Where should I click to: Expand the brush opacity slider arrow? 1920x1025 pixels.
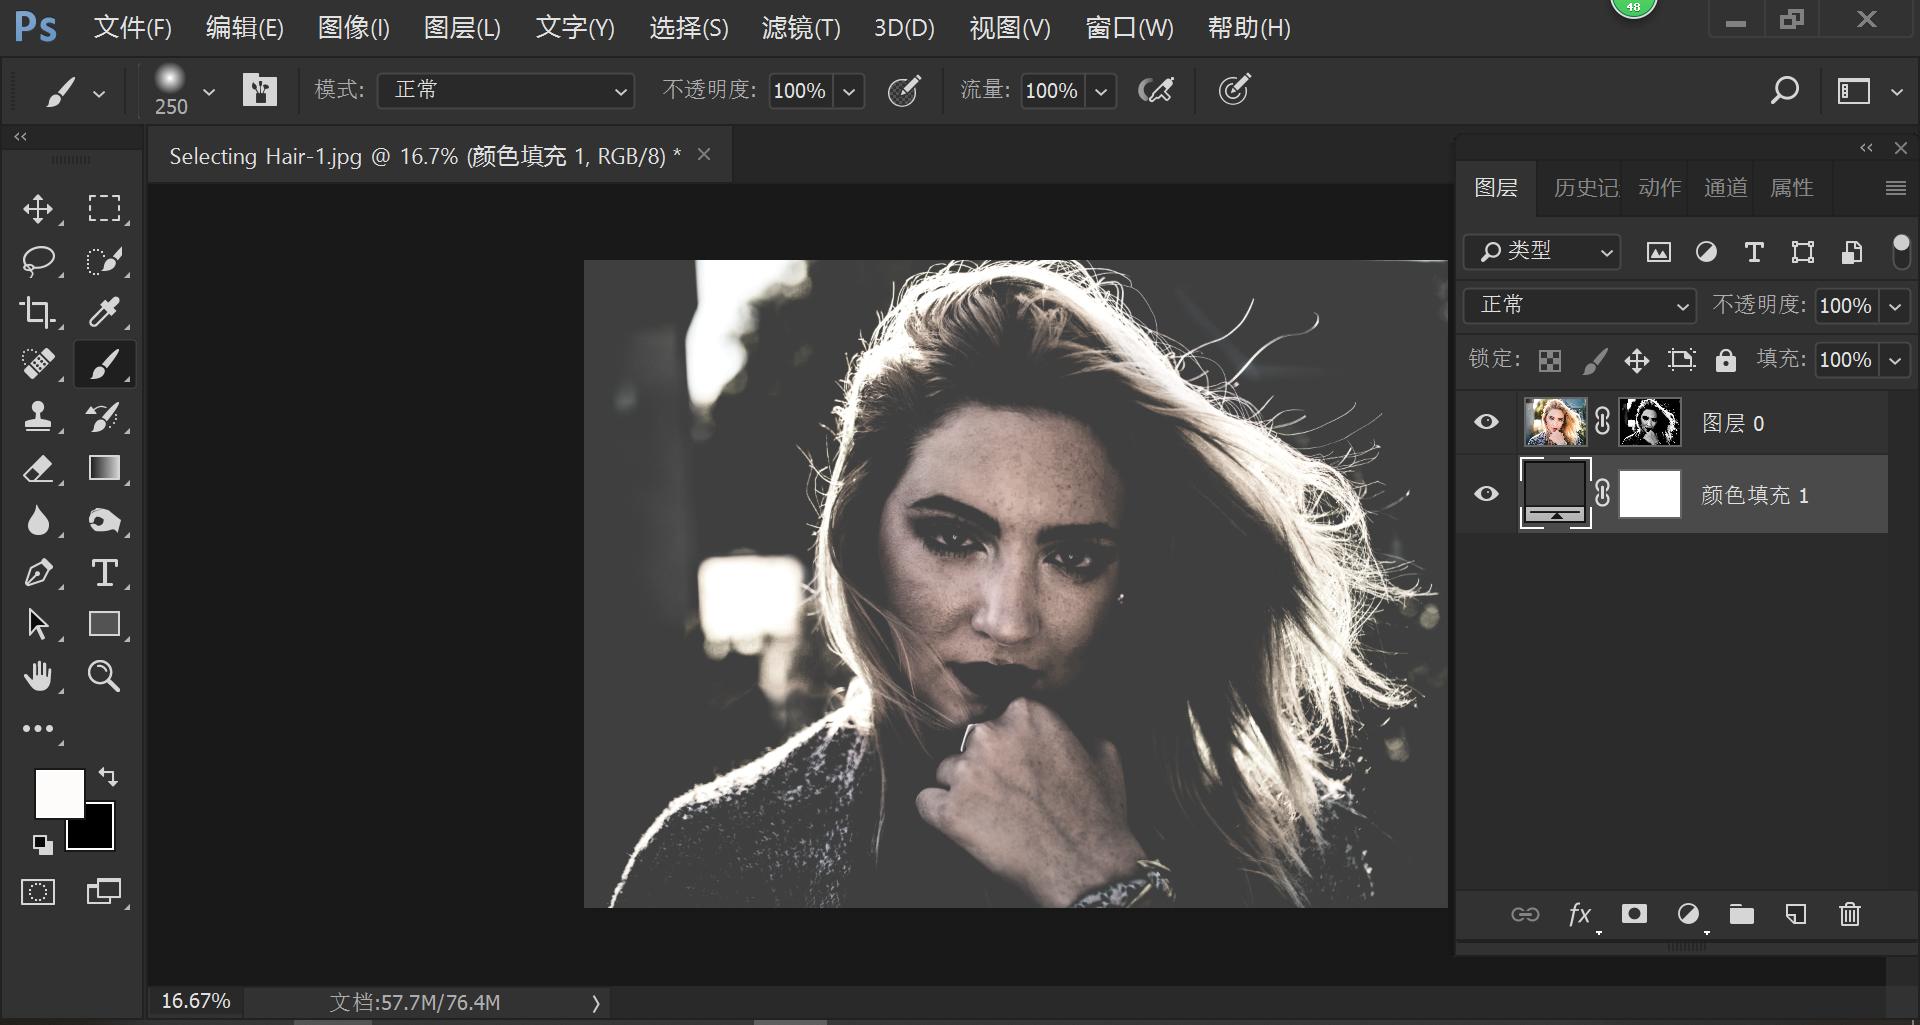[849, 91]
